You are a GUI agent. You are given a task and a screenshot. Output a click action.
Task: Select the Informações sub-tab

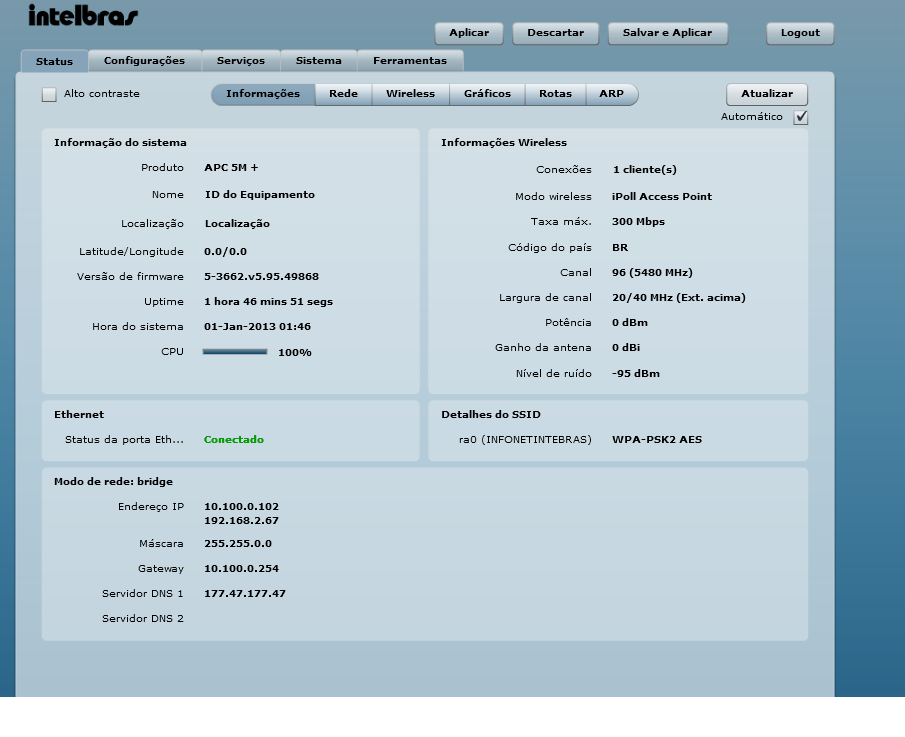pyautogui.click(x=263, y=94)
